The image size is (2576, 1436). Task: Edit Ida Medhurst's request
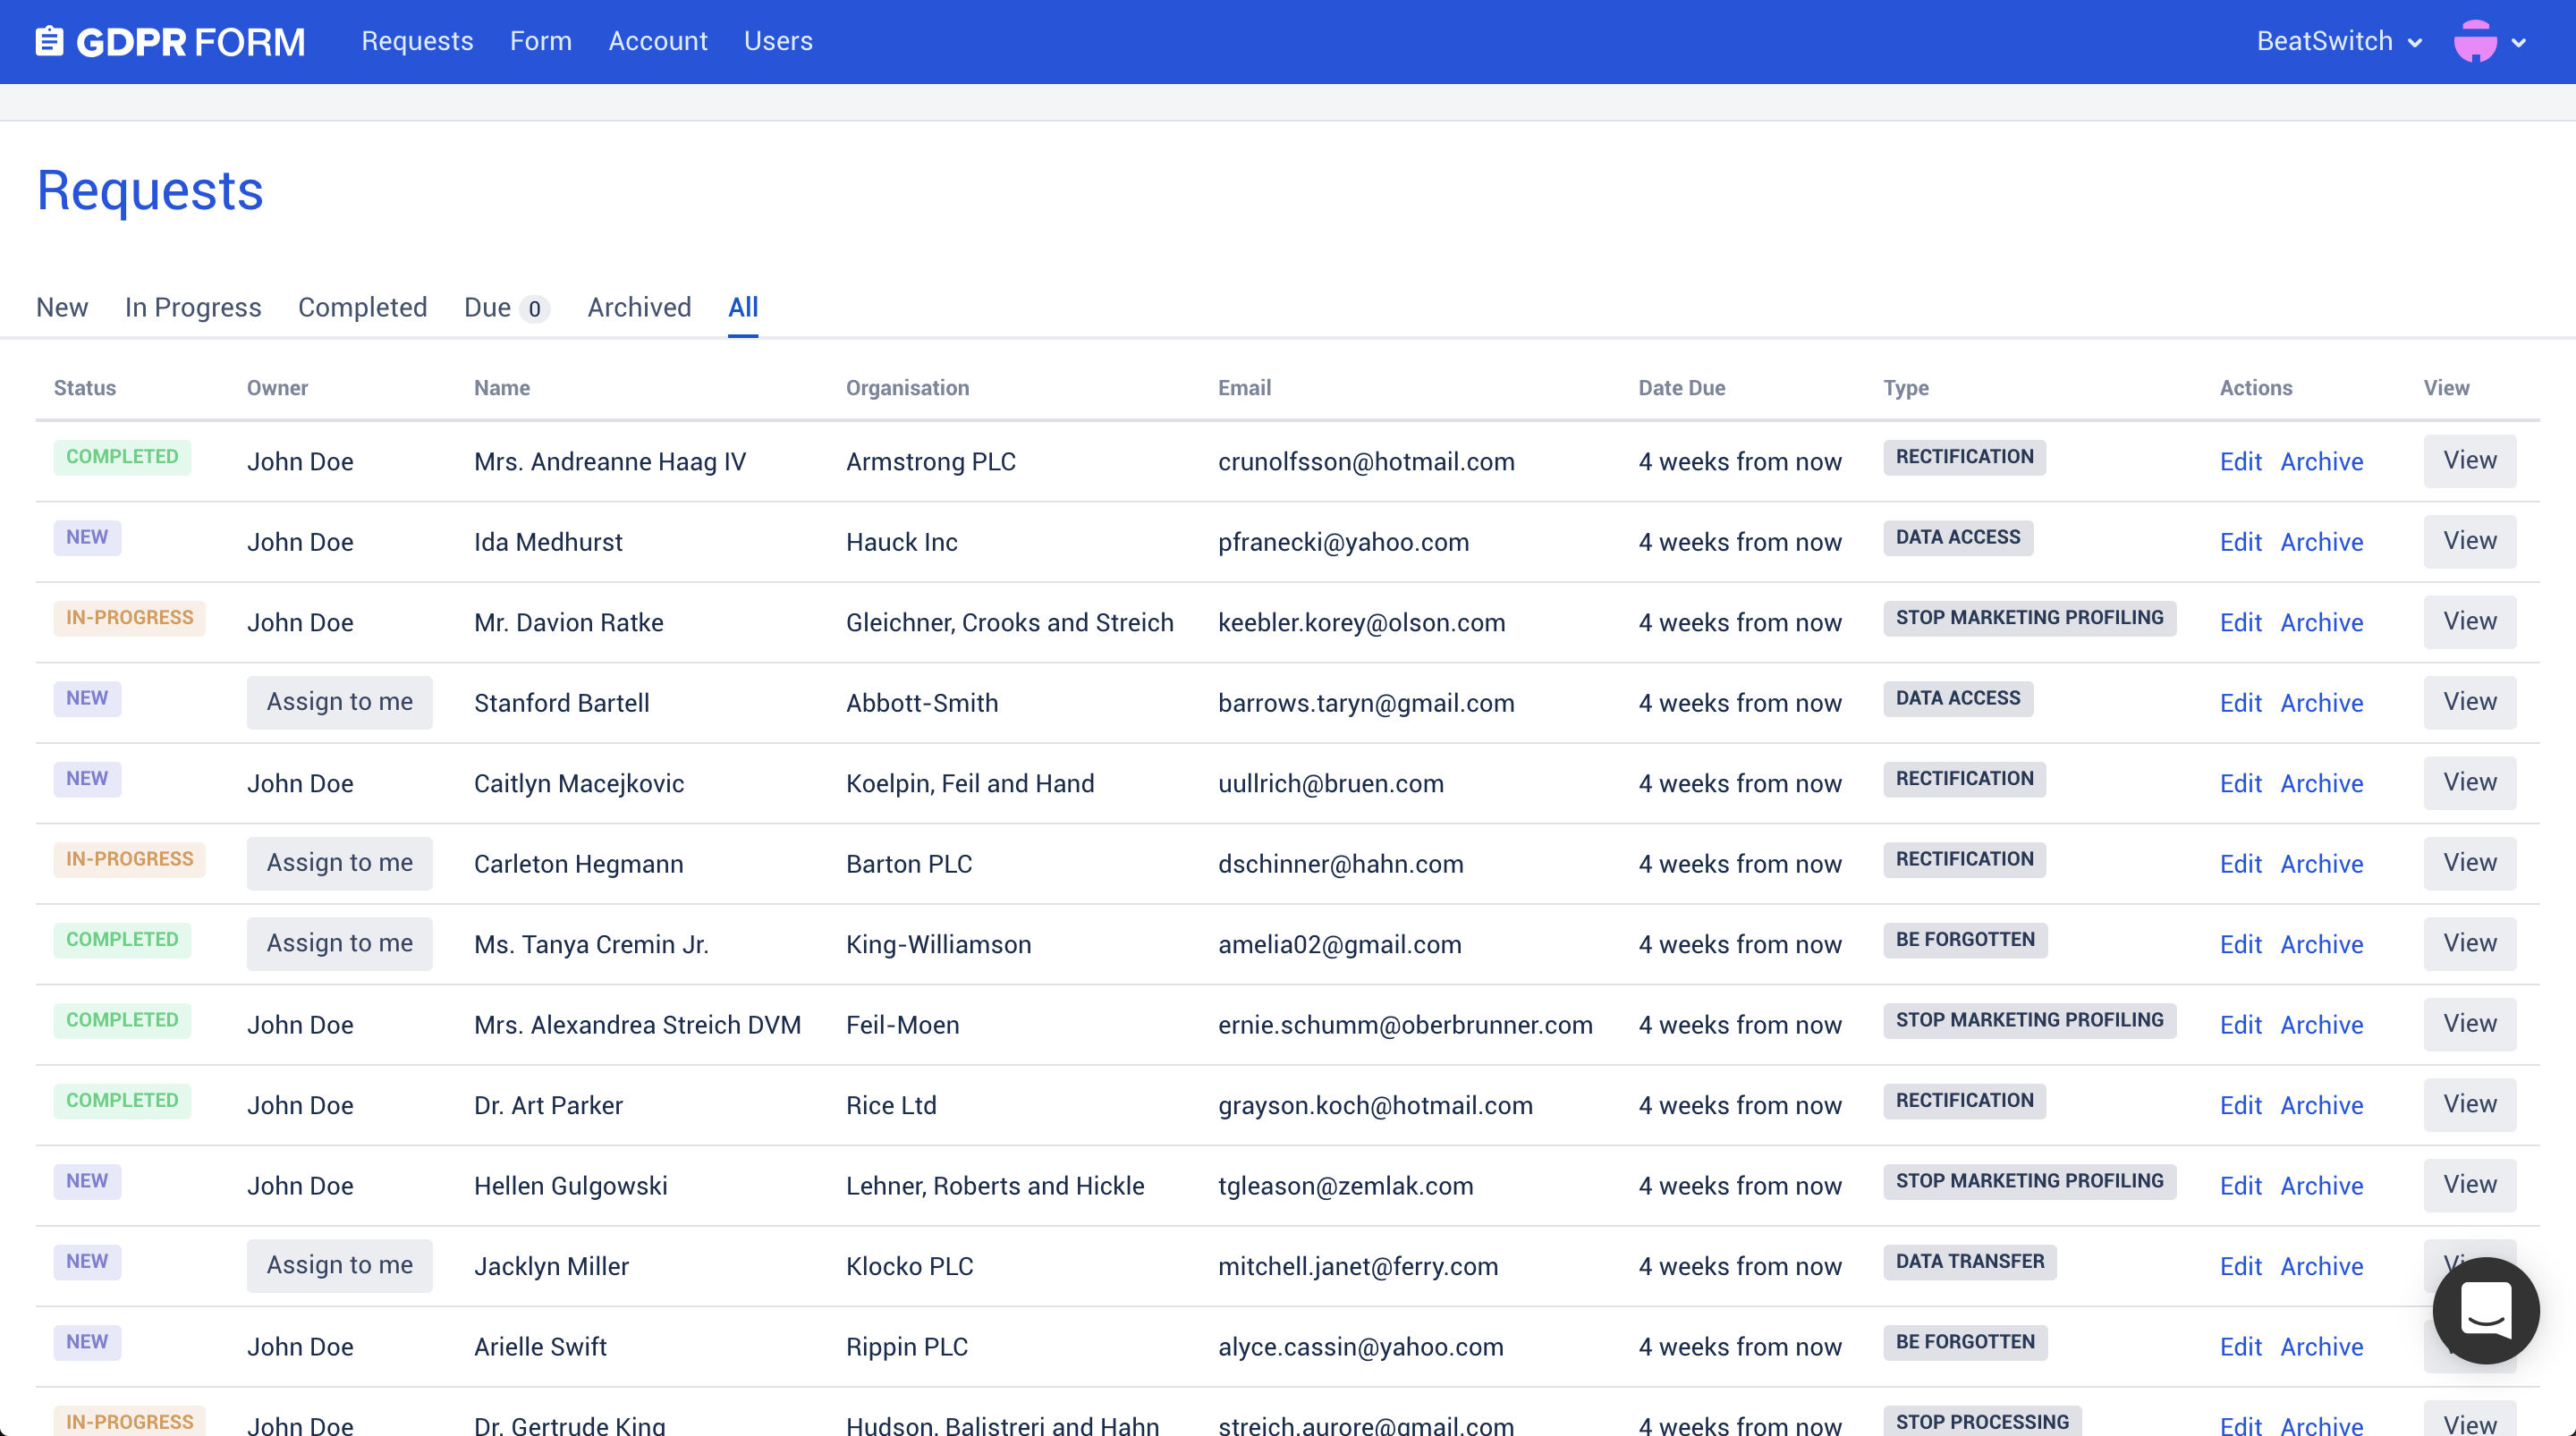pos(2239,542)
